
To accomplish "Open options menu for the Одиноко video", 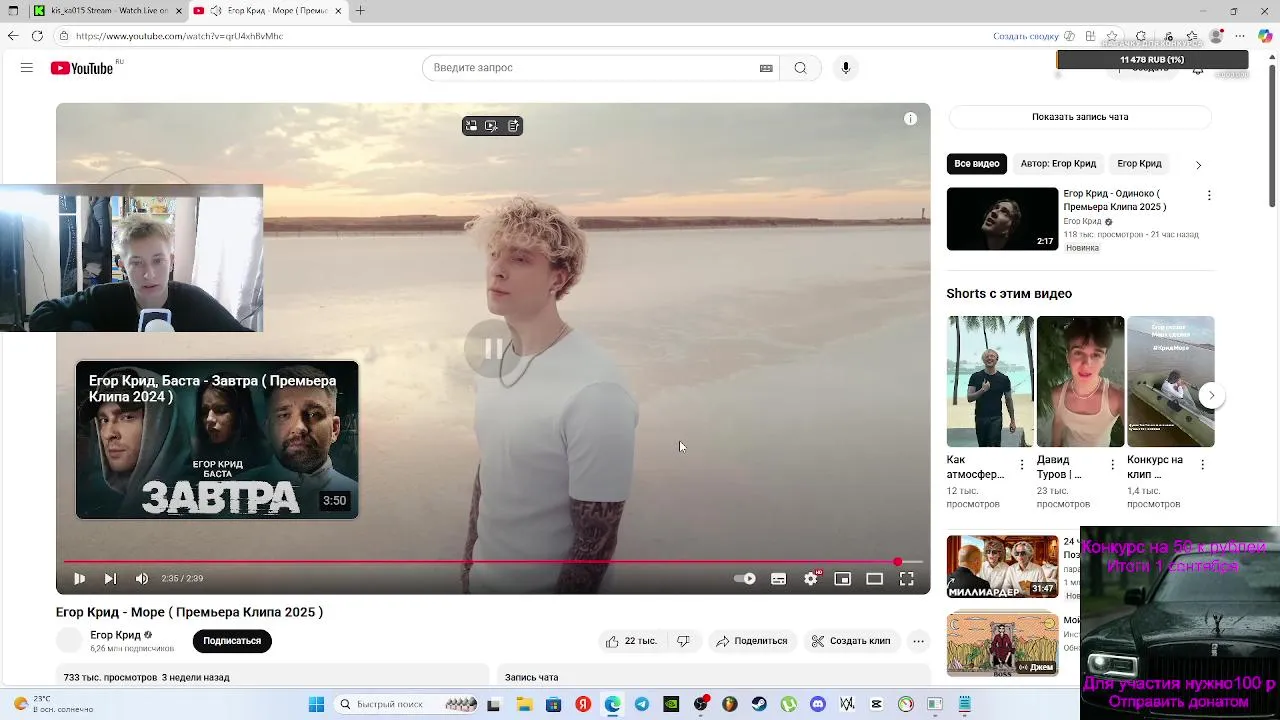I will 1209,196.
